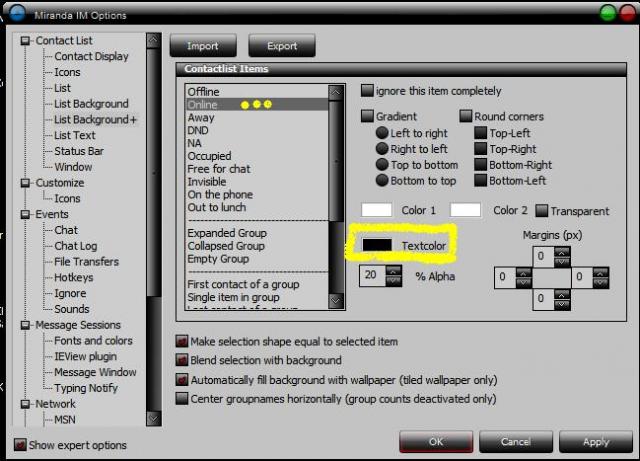Viewport: 640px width, 461px height.
Task: Select 'Right to left' gradient radio
Action: pyautogui.click(x=382, y=149)
